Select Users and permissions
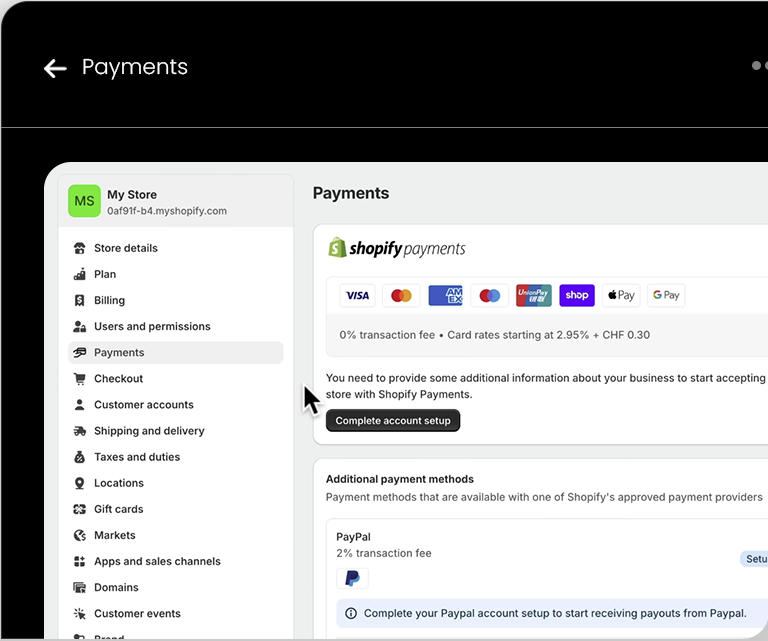768x641 pixels. tap(175, 326)
